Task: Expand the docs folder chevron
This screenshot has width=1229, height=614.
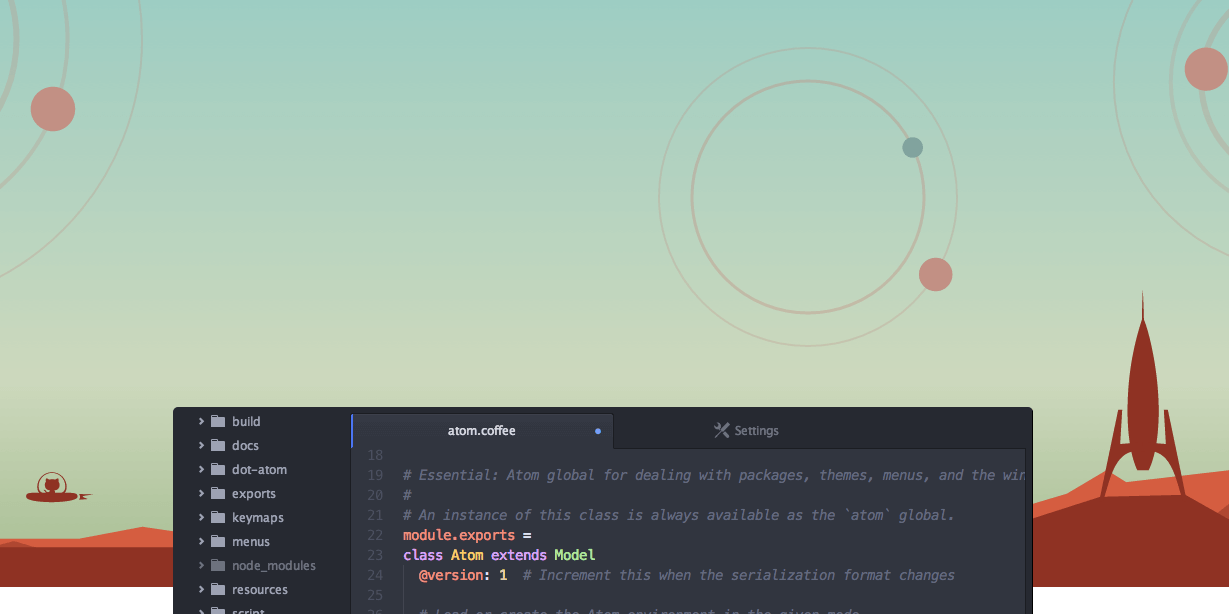Action: (x=201, y=445)
